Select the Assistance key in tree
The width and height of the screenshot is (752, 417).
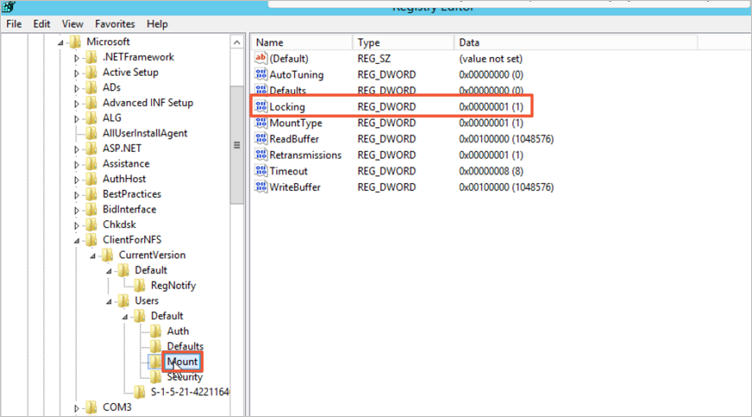(x=126, y=164)
